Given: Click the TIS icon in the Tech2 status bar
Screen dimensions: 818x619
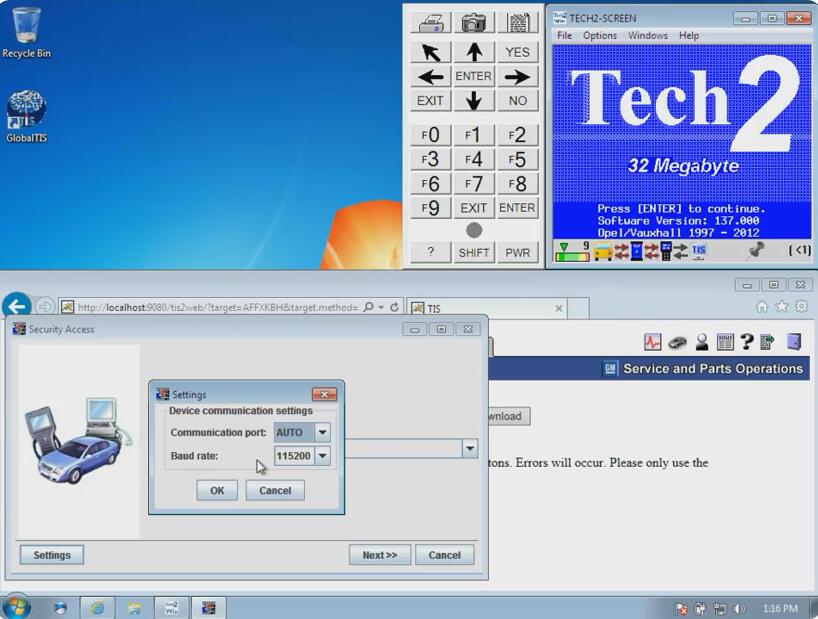Looking at the screenshot, I should tap(699, 251).
